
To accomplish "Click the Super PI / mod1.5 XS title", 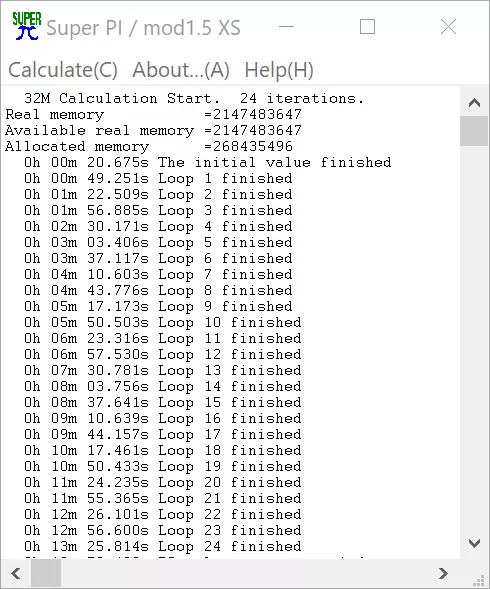I will pos(143,28).
